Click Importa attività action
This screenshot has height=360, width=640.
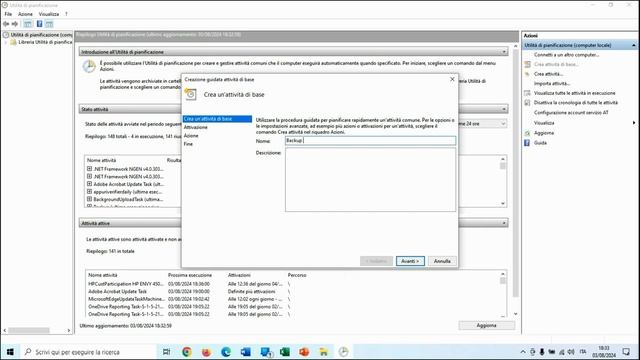click(x=552, y=84)
